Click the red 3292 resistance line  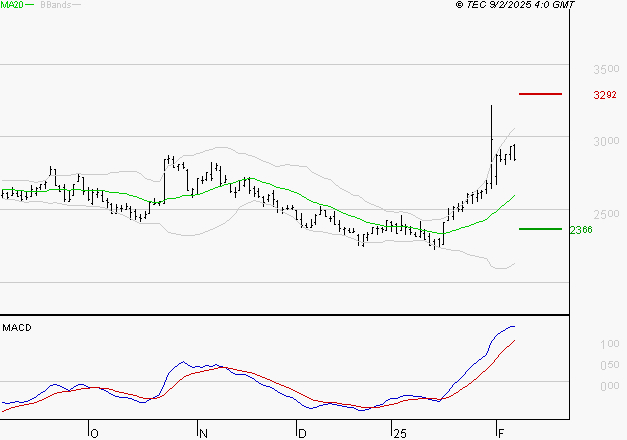click(x=540, y=94)
